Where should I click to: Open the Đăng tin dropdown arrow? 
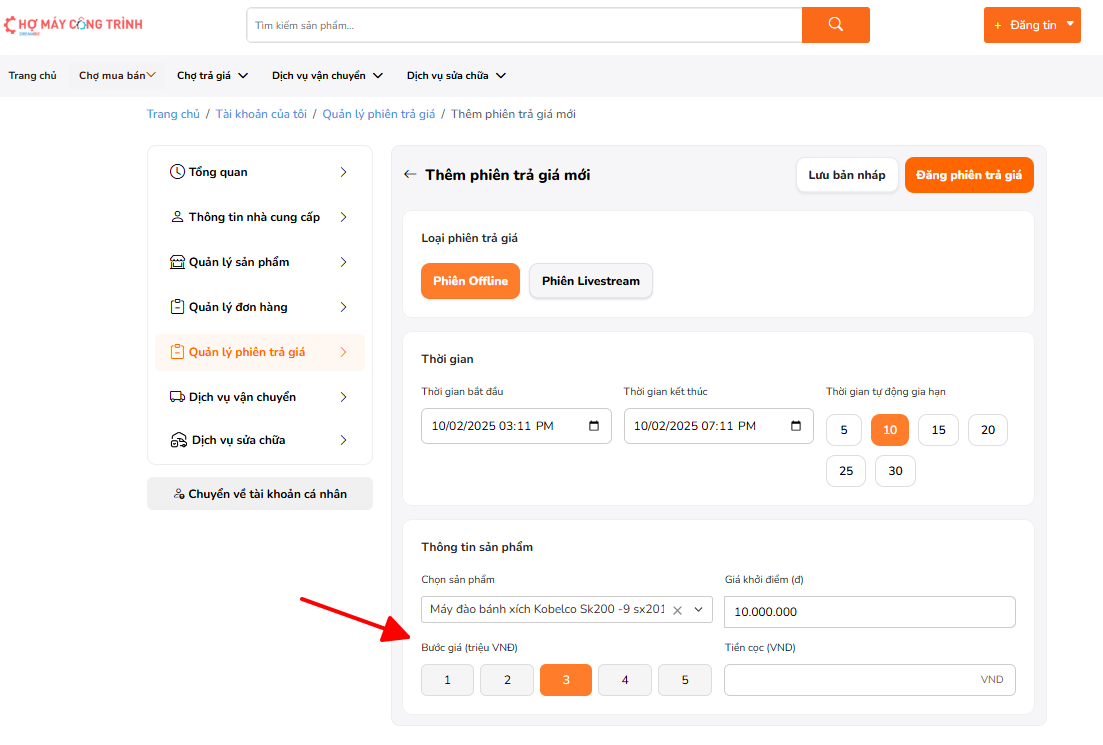tap(1070, 25)
